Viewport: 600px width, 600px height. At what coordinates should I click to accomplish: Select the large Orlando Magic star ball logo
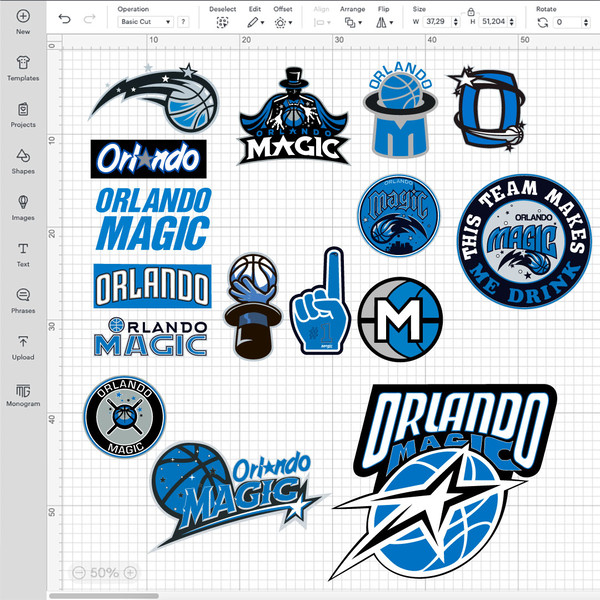pos(445,483)
